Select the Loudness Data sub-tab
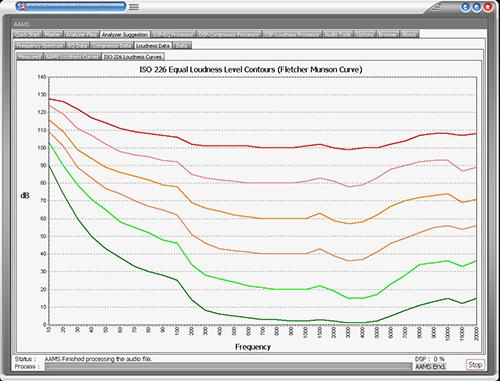The width and height of the screenshot is (500, 381). point(153,46)
